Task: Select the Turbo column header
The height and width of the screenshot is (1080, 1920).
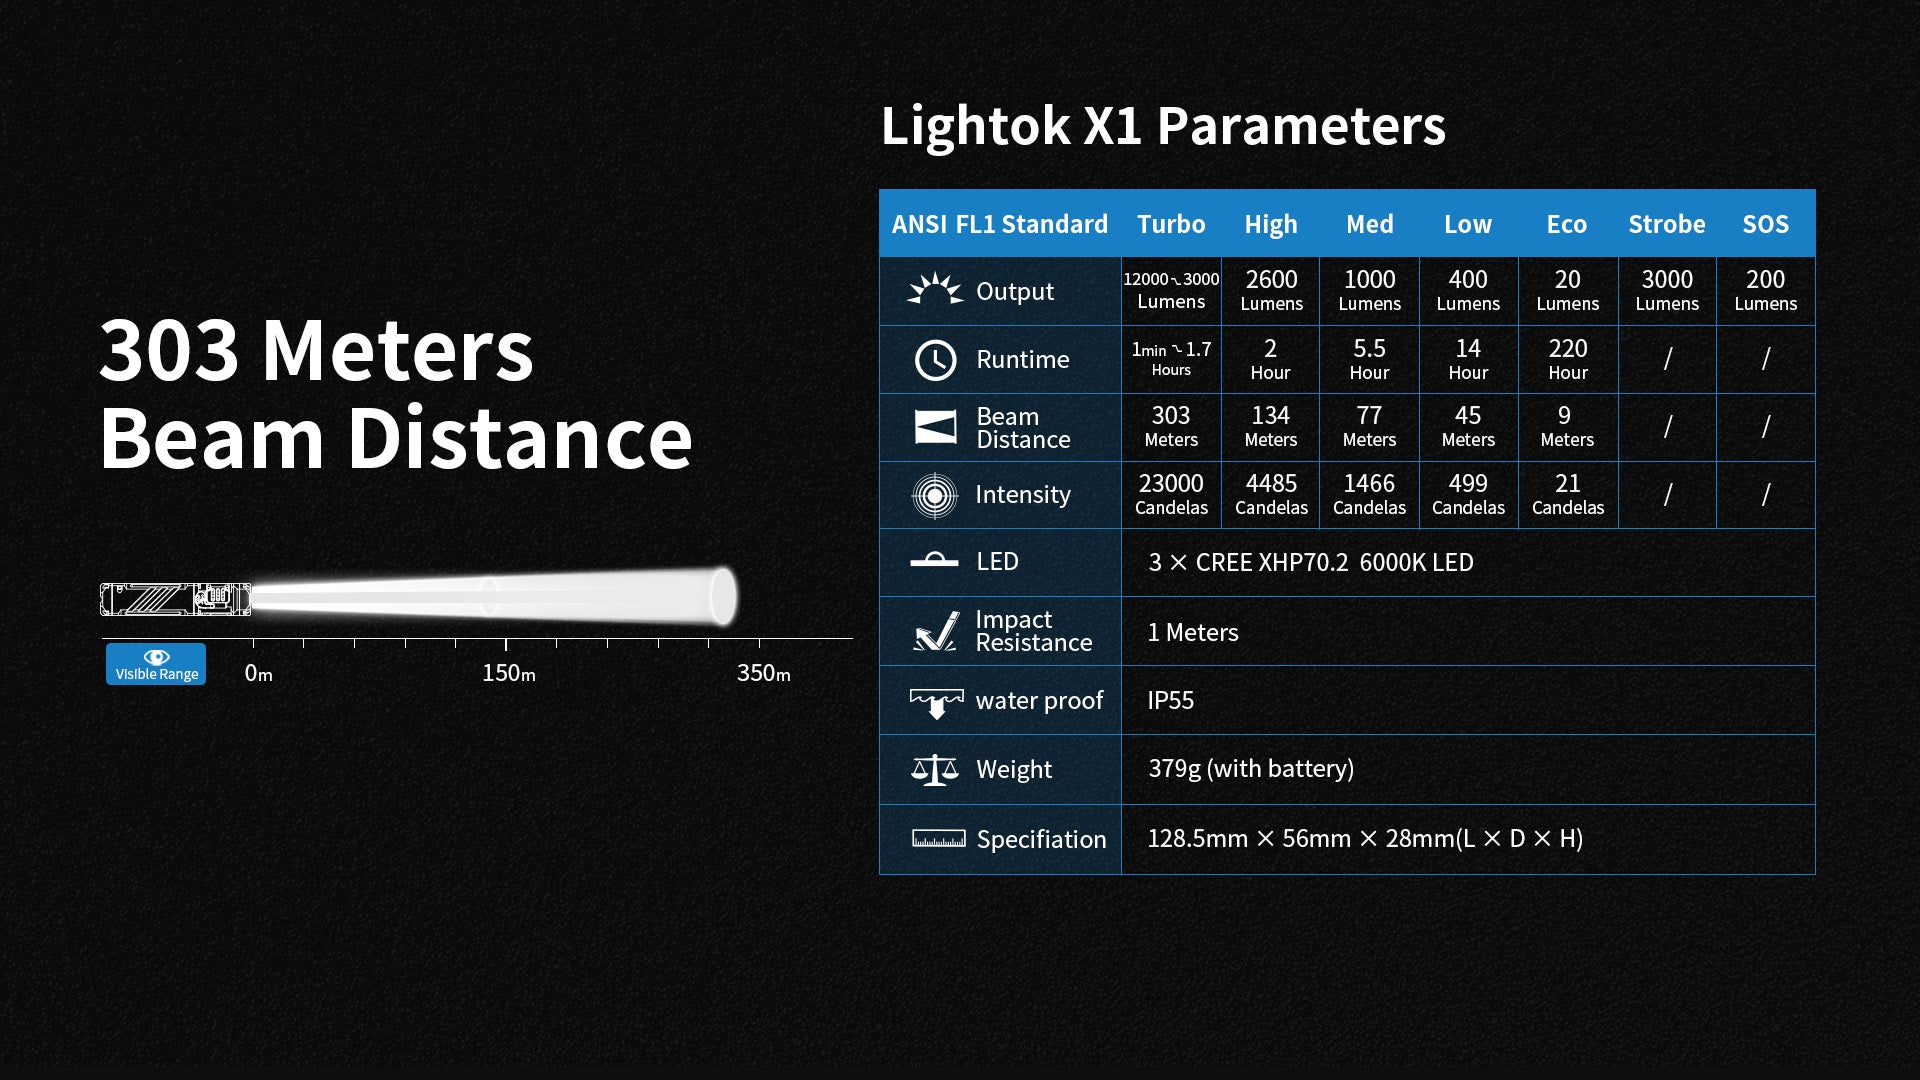Action: (x=1170, y=224)
